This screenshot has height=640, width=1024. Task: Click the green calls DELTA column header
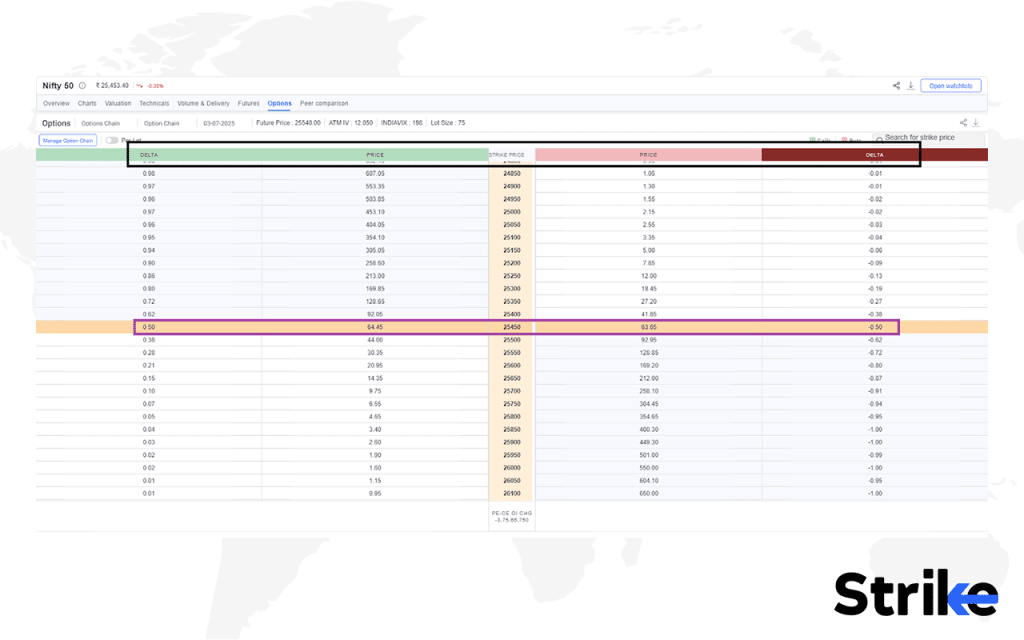click(149, 155)
